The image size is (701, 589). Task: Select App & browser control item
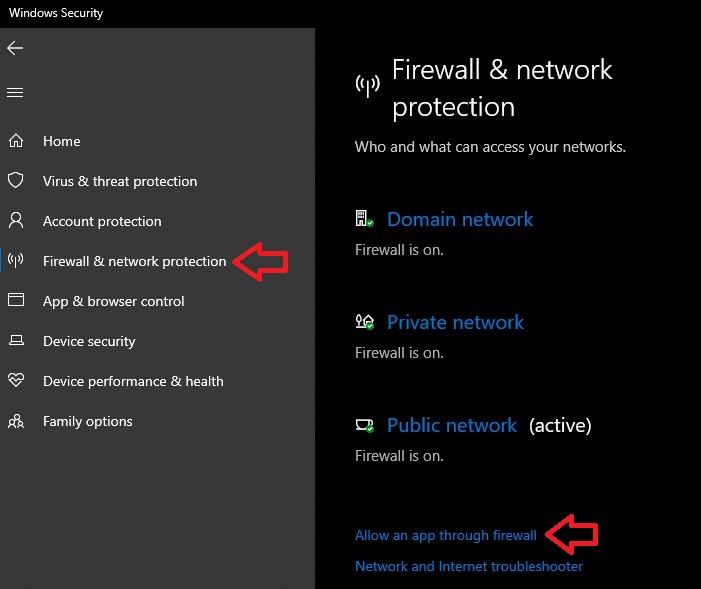point(114,301)
